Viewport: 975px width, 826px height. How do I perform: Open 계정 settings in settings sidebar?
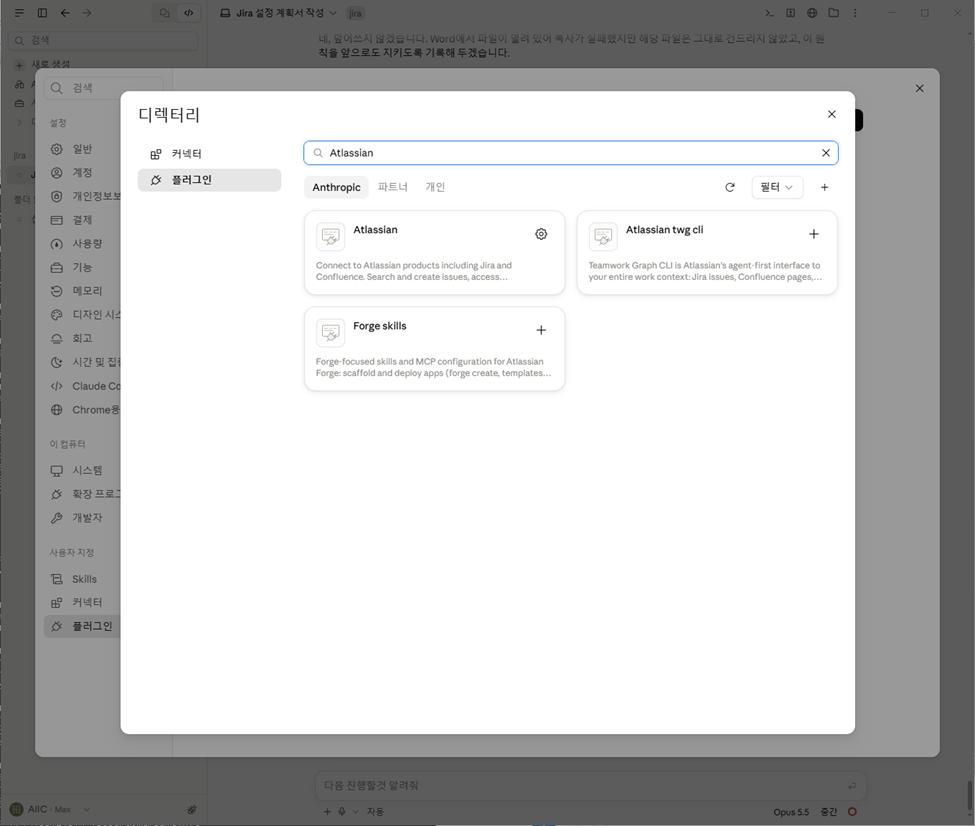click(x=82, y=172)
